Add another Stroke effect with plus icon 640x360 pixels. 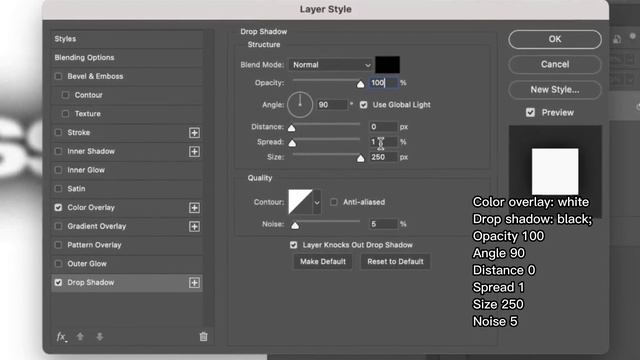[194, 133]
